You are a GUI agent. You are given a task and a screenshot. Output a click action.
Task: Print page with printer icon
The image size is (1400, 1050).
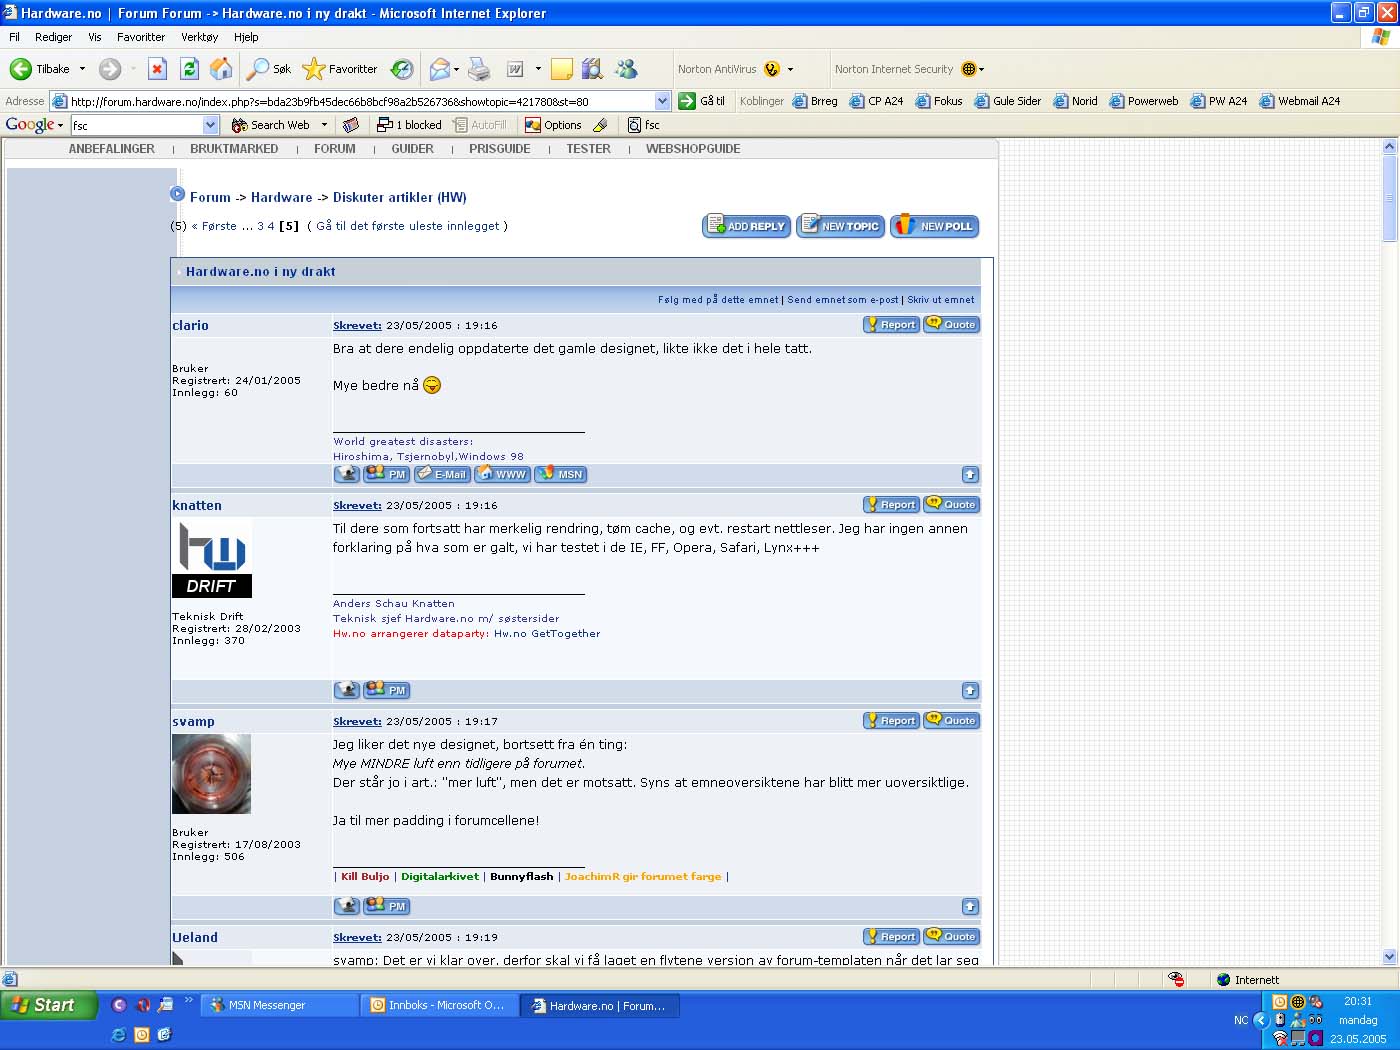(x=480, y=69)
